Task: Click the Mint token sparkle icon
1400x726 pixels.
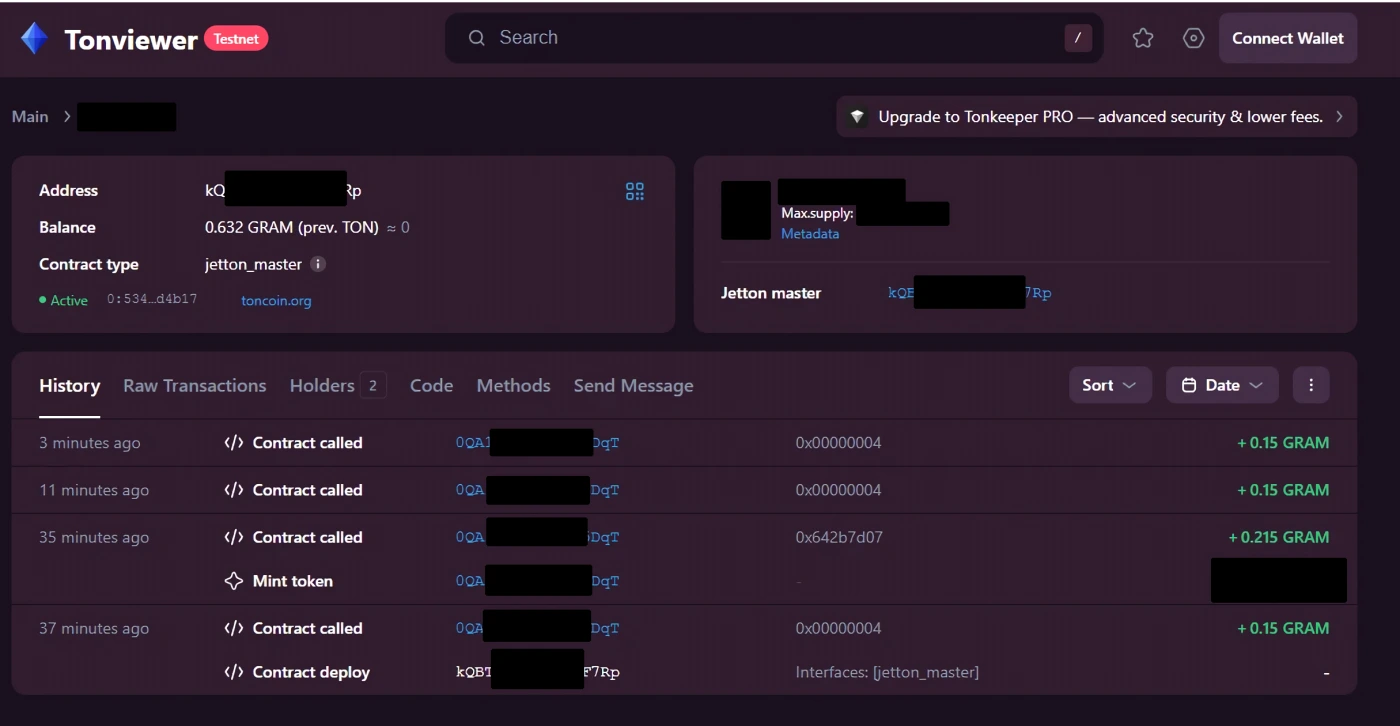Action: 234,581
